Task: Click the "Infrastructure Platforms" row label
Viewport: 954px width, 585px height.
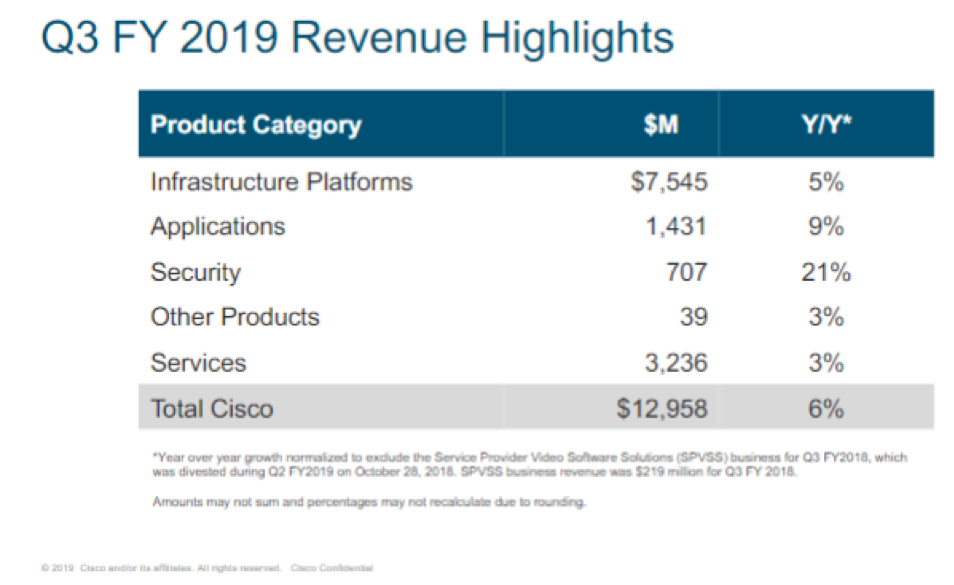Action: pos(281,182)
